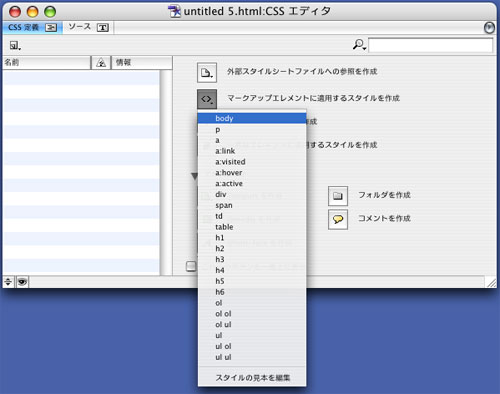Select the ol ol menu entry
The image size is (500, 394).
click(252, 314)
